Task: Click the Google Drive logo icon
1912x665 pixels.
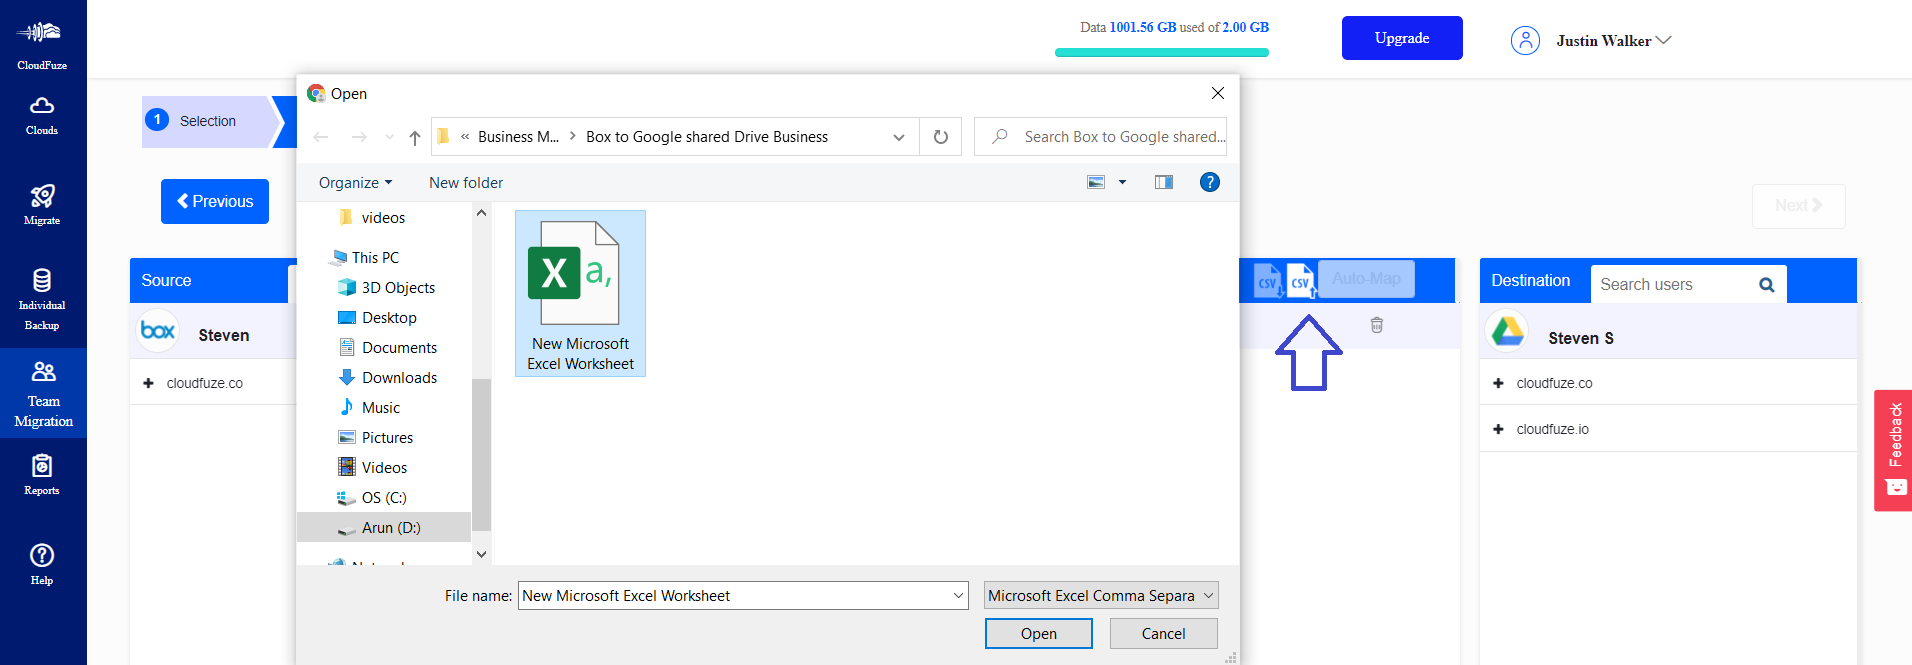Action: click(1508, 330)
